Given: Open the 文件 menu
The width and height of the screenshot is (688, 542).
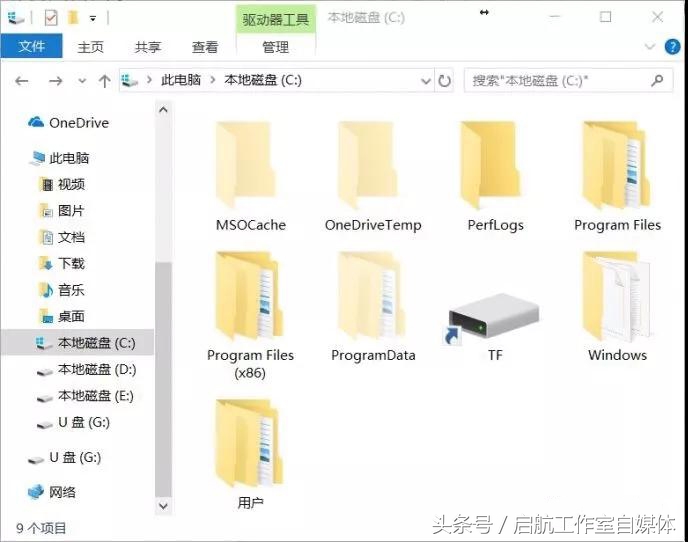Looking at the screenshot, I should coord(32,46).
